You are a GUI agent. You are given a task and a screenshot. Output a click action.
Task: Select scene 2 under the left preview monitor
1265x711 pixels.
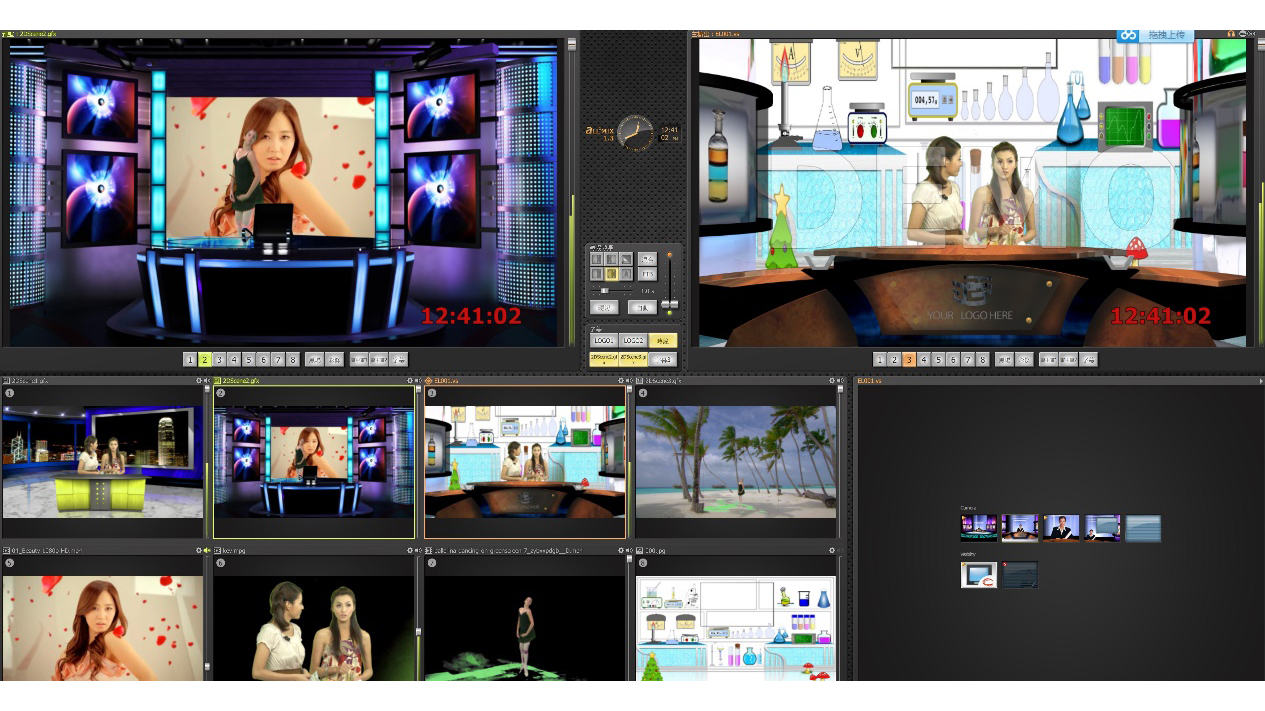(x=204, y=360)
